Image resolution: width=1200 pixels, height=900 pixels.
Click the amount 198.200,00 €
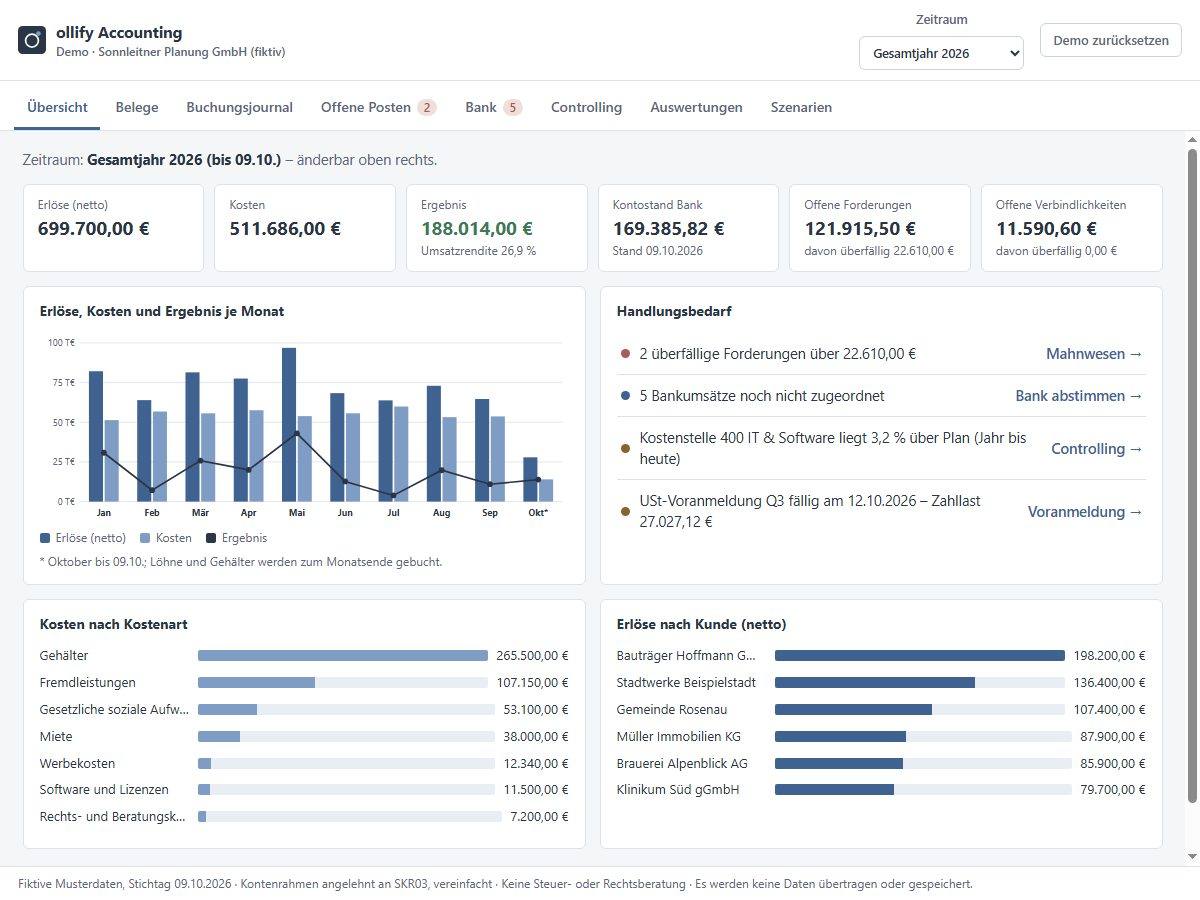[x=1109, y=656]
